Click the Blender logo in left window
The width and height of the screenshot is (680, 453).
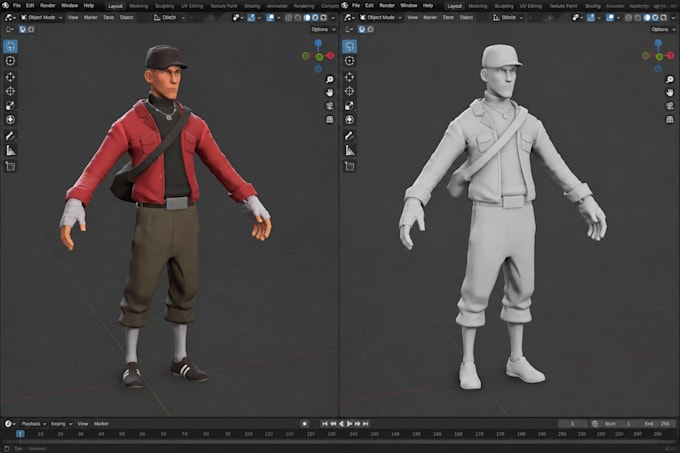coord(6,6)
